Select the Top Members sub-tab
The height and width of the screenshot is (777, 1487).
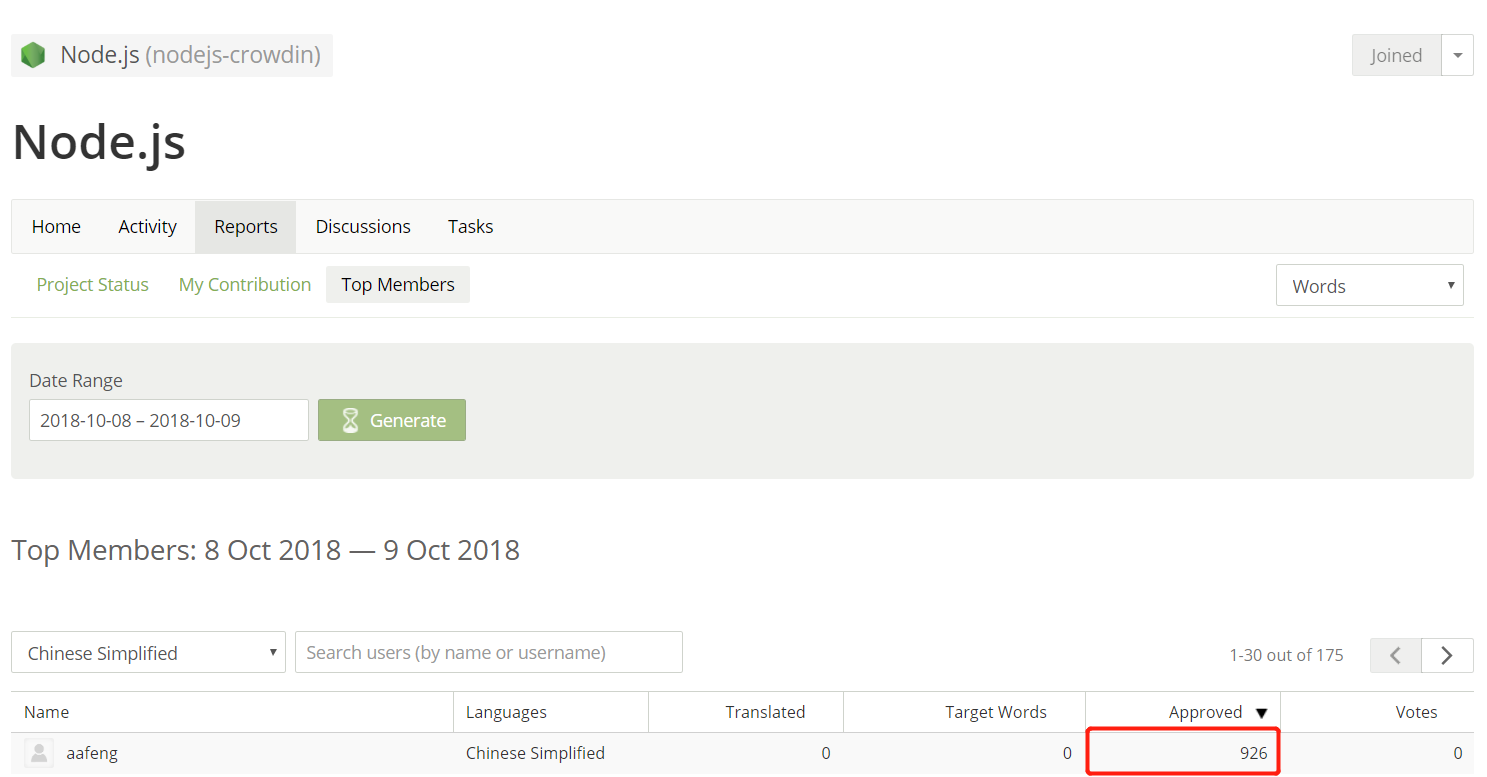click(398, 285)
